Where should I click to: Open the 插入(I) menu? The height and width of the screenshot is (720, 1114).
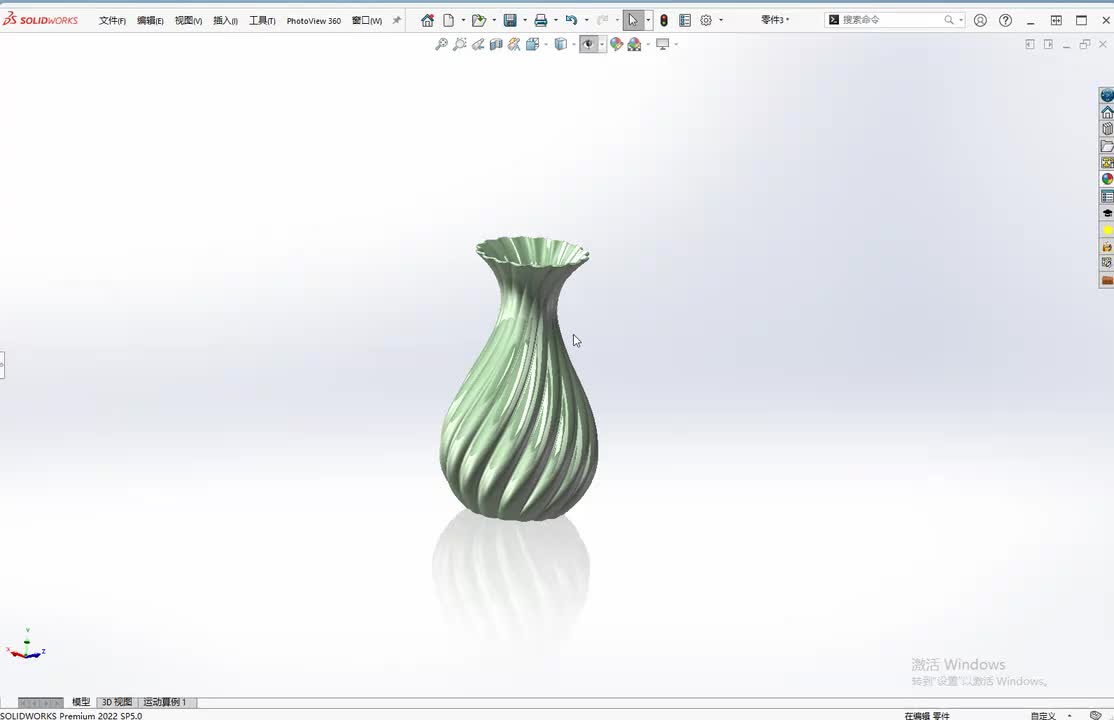(225, 21)
